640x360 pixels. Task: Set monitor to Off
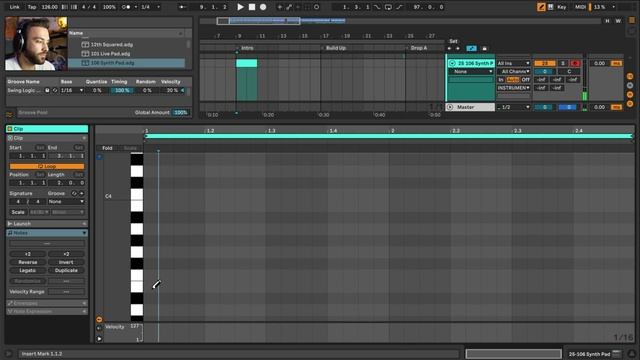[526, 80]
